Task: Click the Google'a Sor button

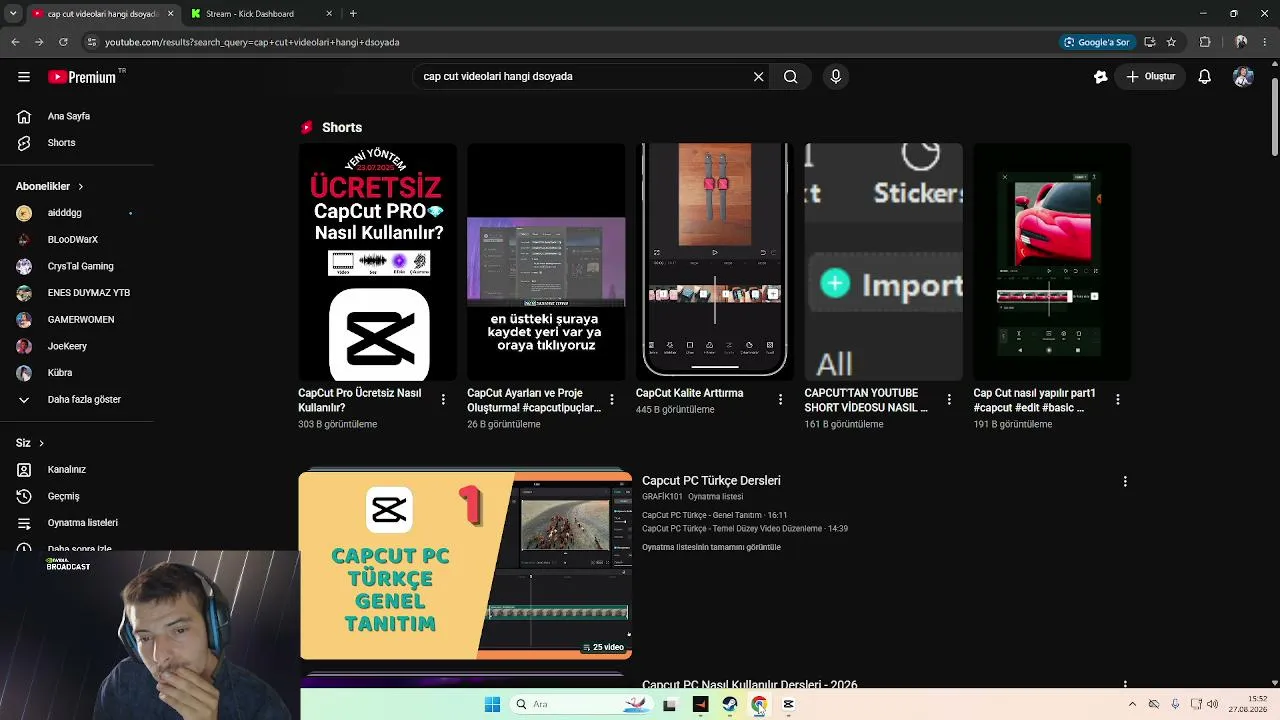Action: [x=1098, y=42]
